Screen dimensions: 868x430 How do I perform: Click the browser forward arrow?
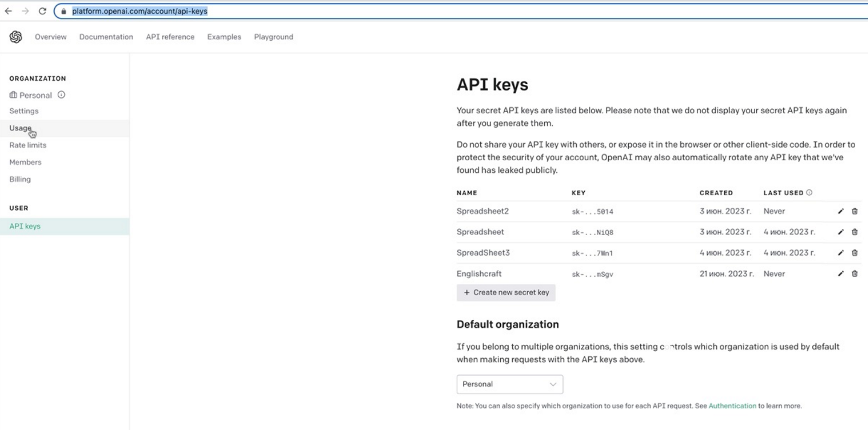click(x=25, y=11)
